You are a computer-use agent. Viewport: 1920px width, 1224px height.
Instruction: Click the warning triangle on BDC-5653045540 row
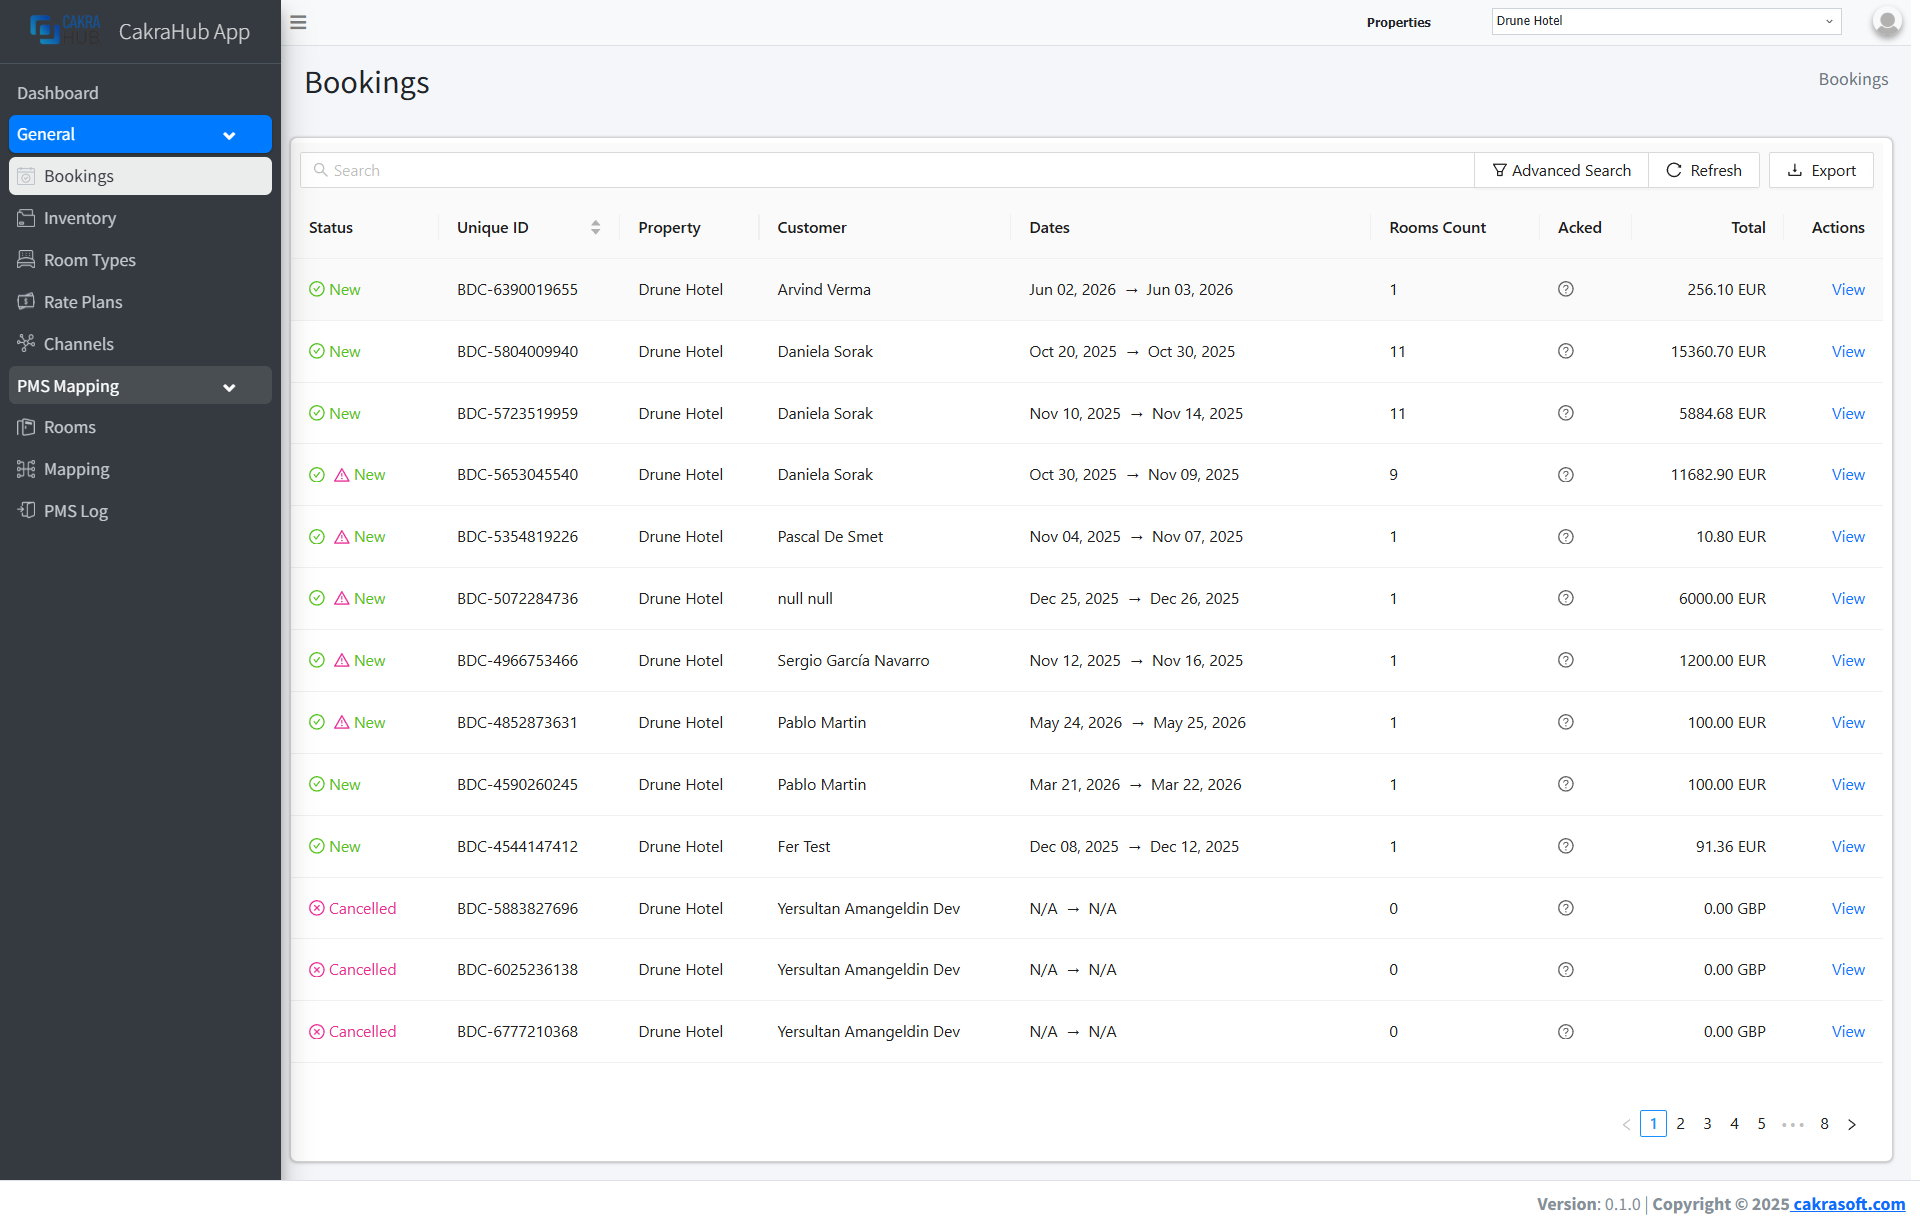click(x=340, y=474)
